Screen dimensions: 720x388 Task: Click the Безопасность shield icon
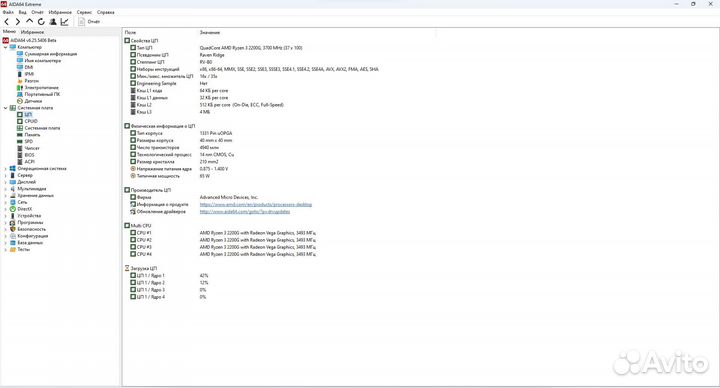[12, 229]
